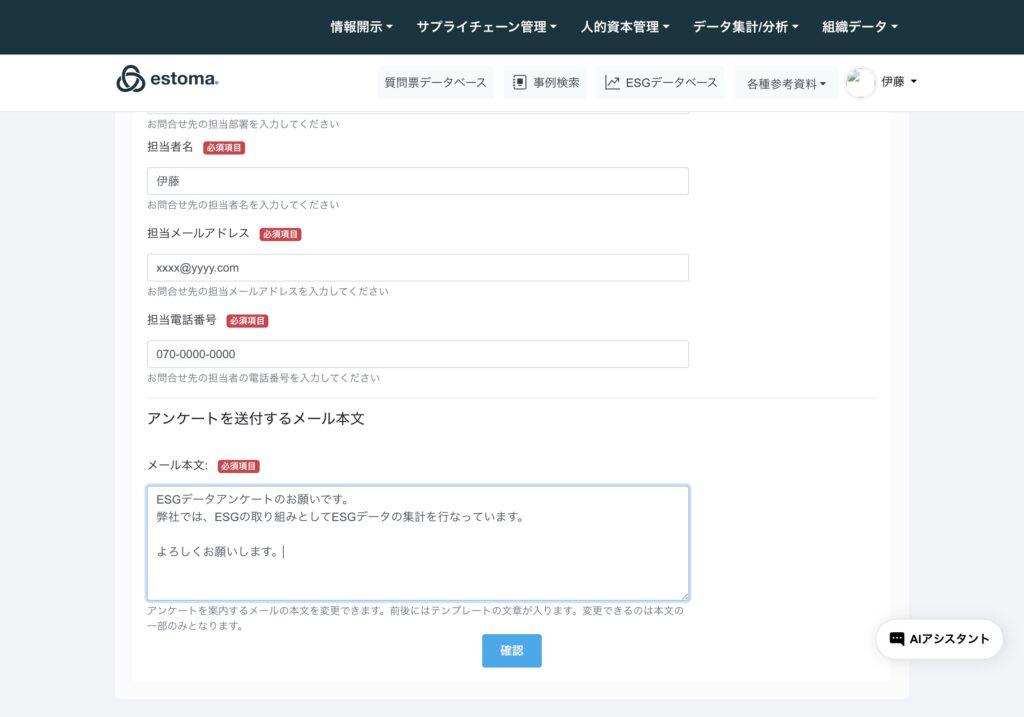The image size is (1024, 717).
Task: Expand the 各種参考資料 dropdown
Action: (786, 84)
